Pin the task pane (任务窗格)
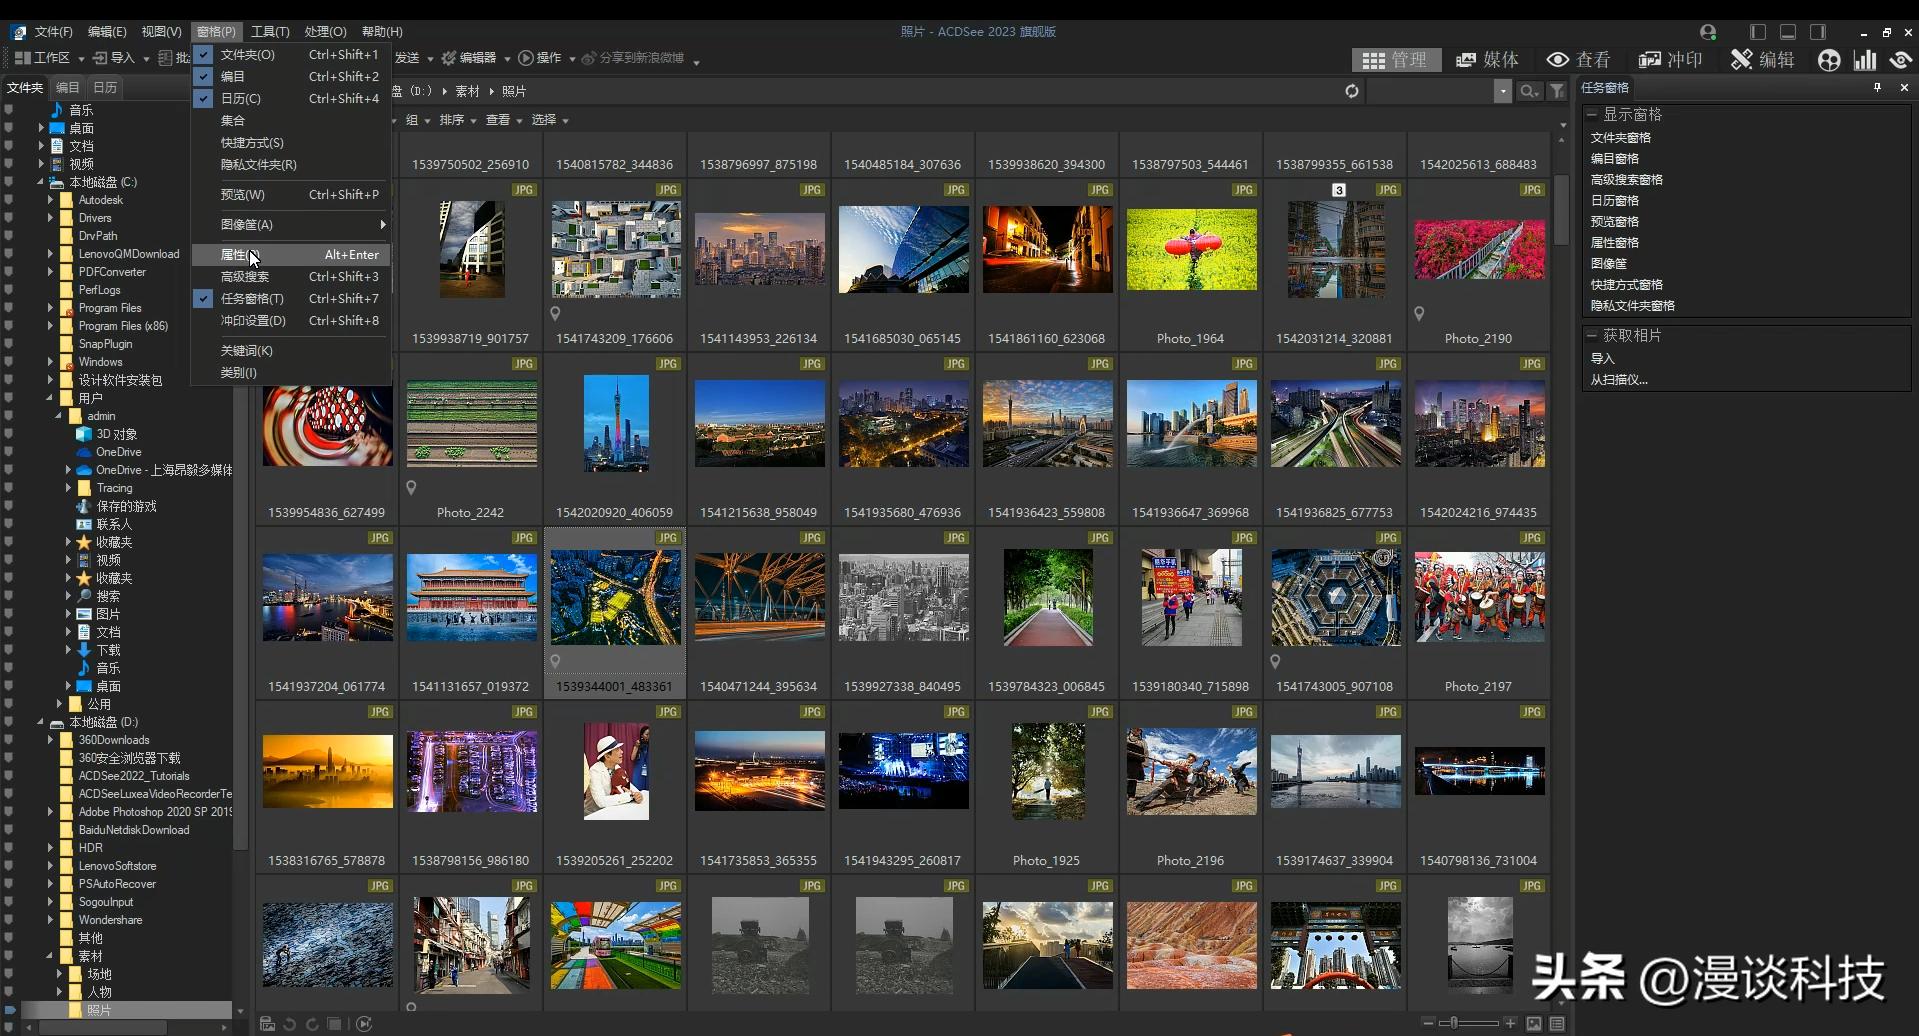Viewport: 1919px width, 1036px height. click(x=1877, y=88)
